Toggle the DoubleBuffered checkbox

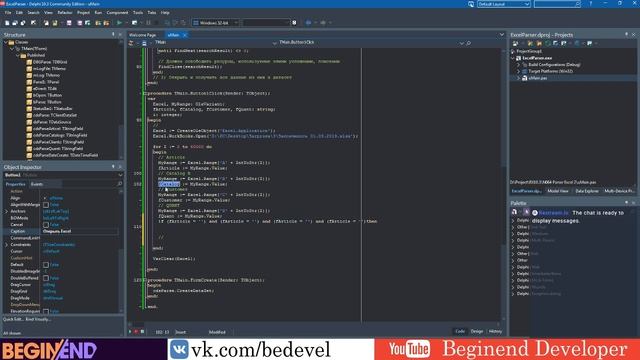point(46,278)
